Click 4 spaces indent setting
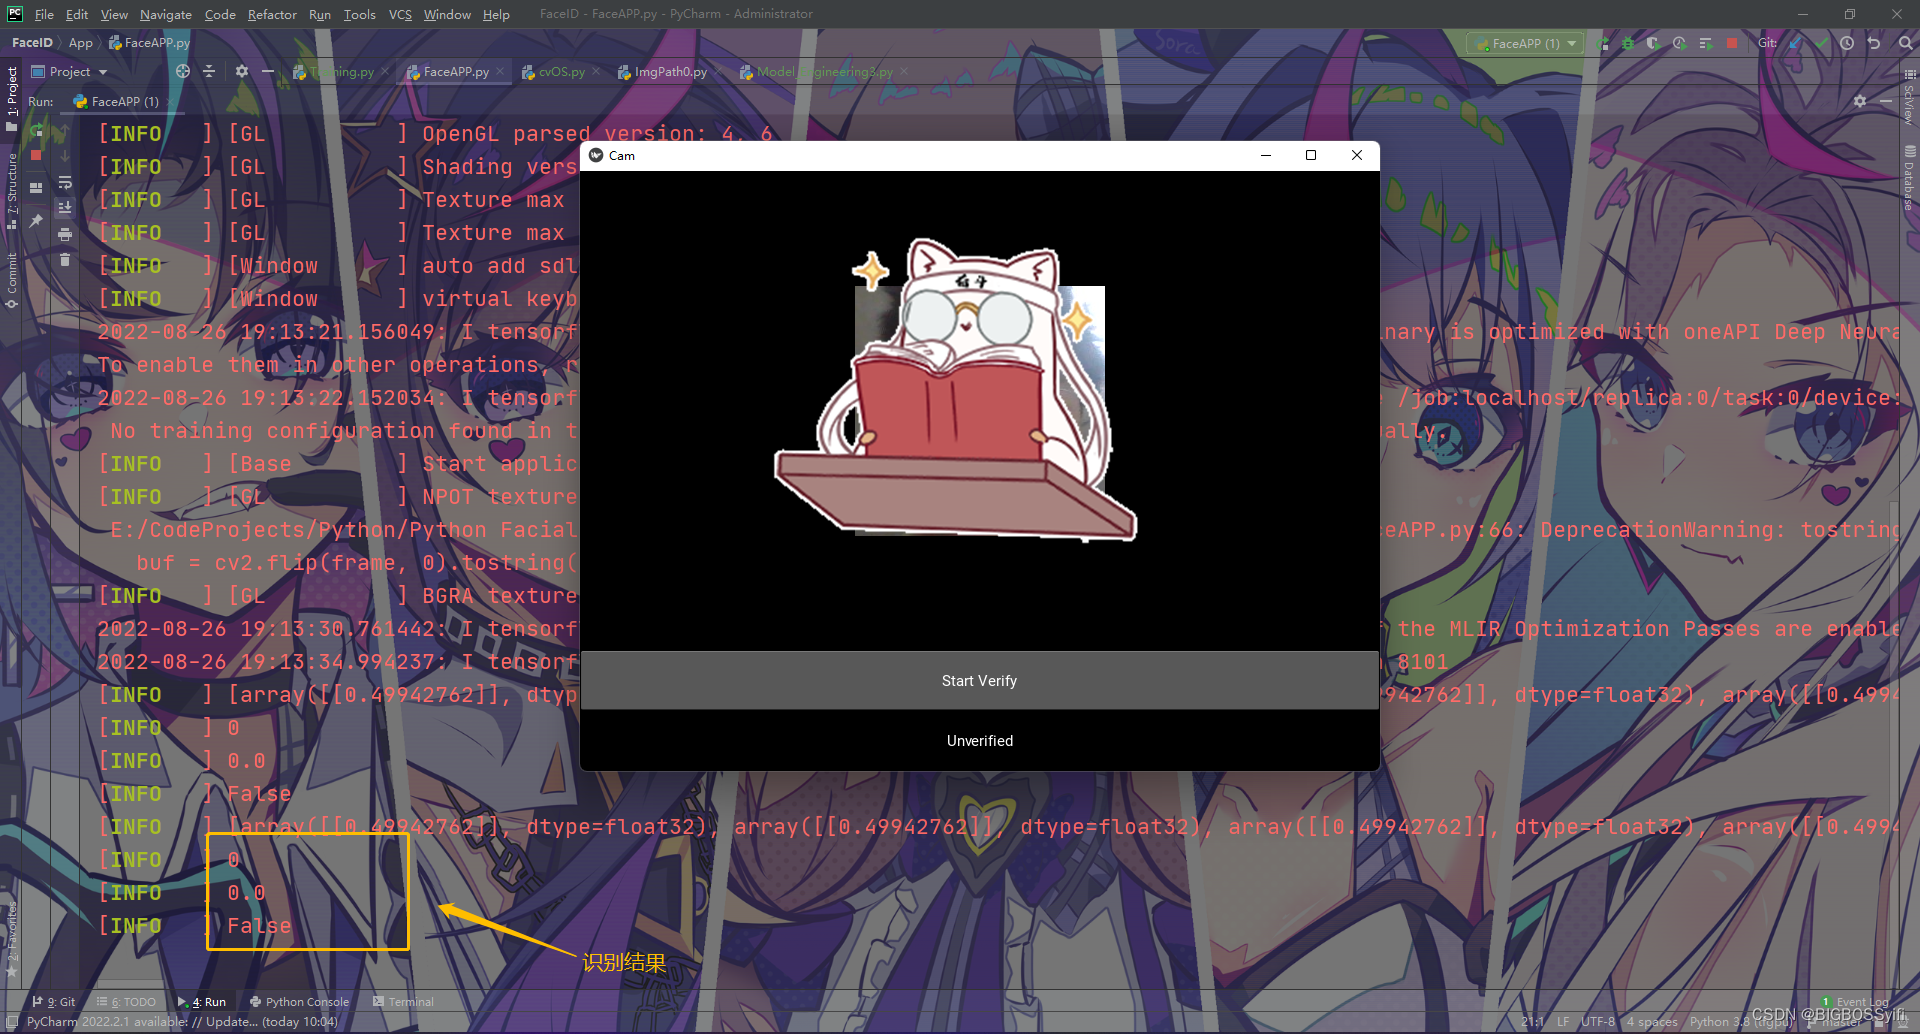This screenshot has width=1920, height=1034. (1652, 1021)
